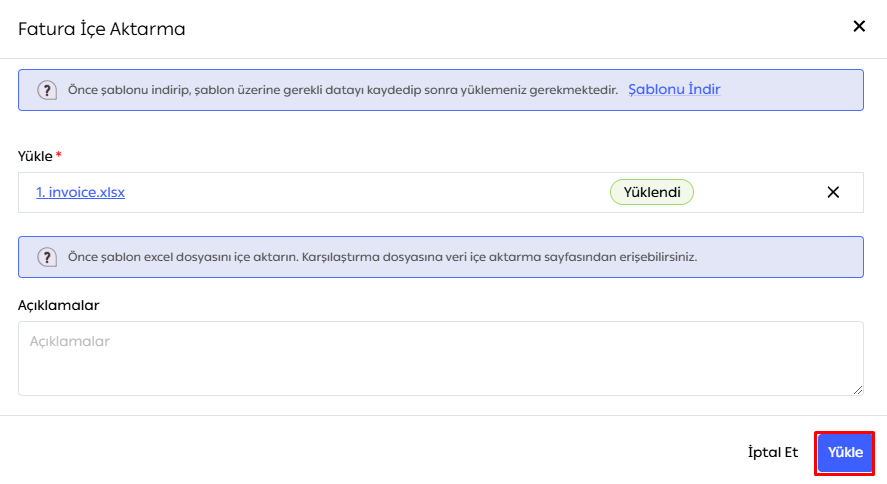This screenshot has width=887, height=484.
Task: Click the note starting 'Önce şablon excel dosyasını'
Action: [x=382, y=257]
